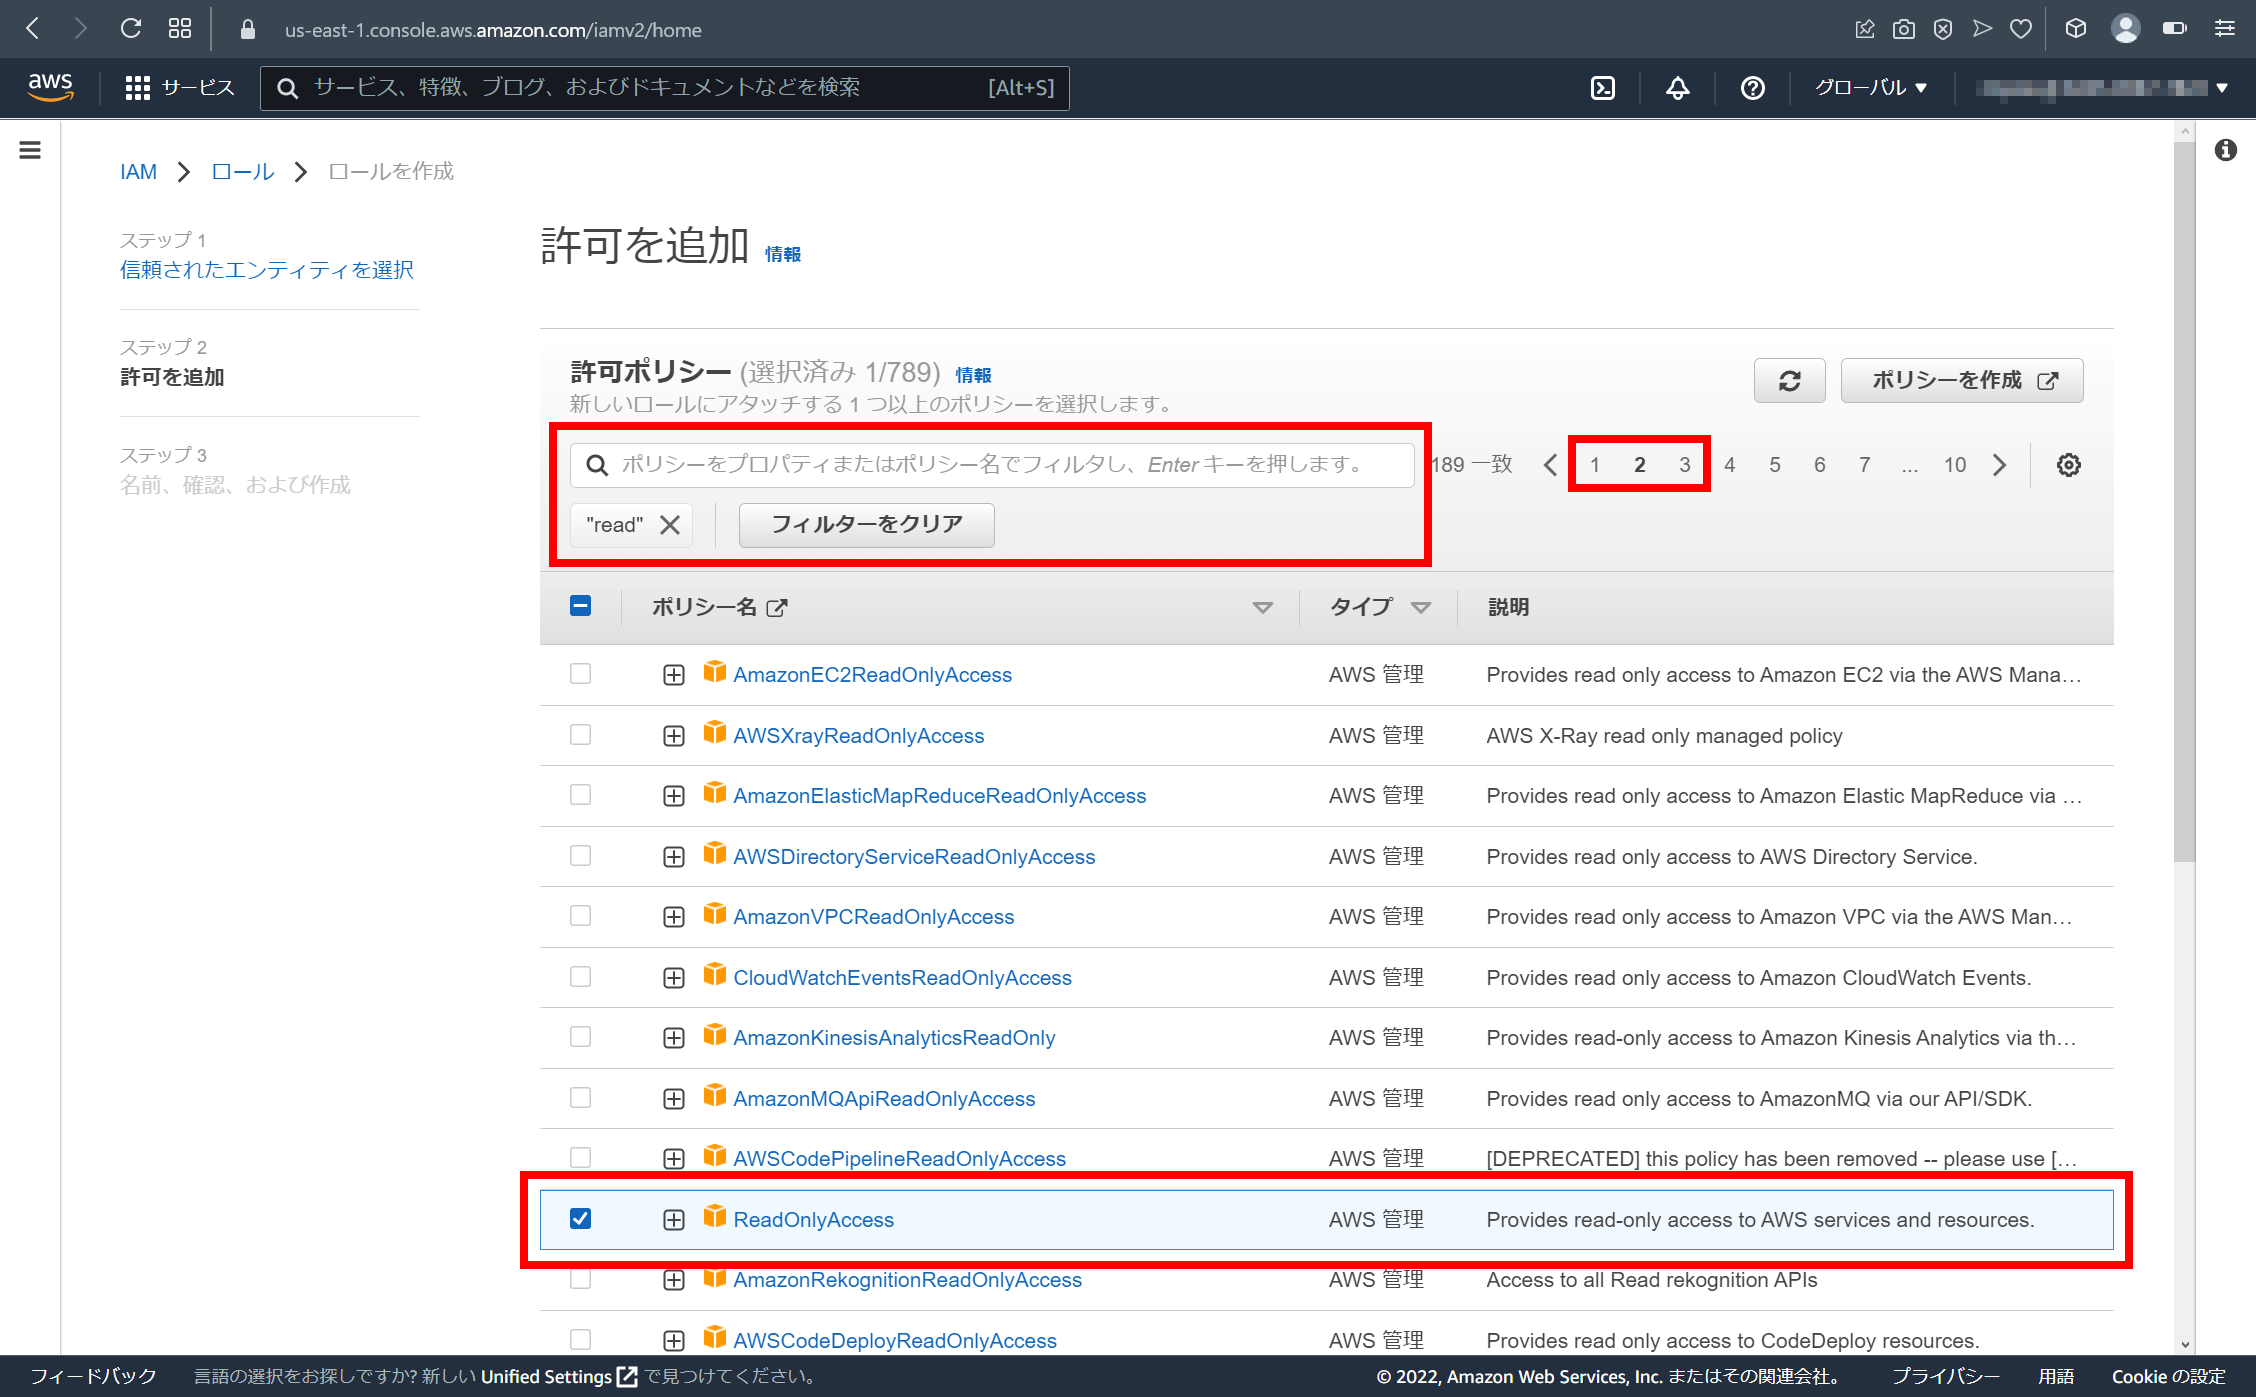Click the フィルターをクリア button
Screen dimensions: 2256x1397
tap(867, 525)
